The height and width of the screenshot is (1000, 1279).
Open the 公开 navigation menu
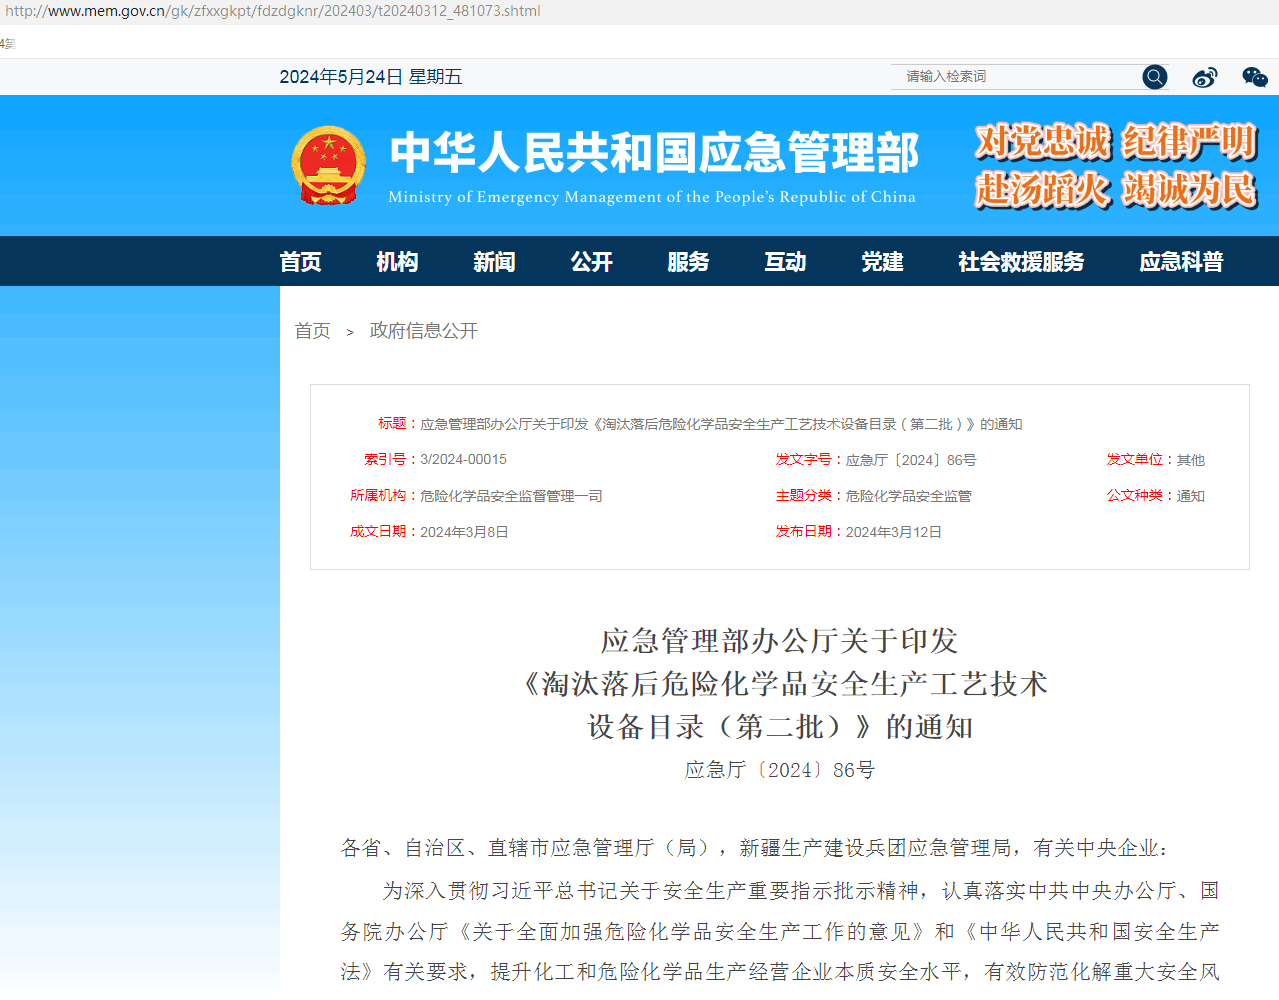(591, 261)
